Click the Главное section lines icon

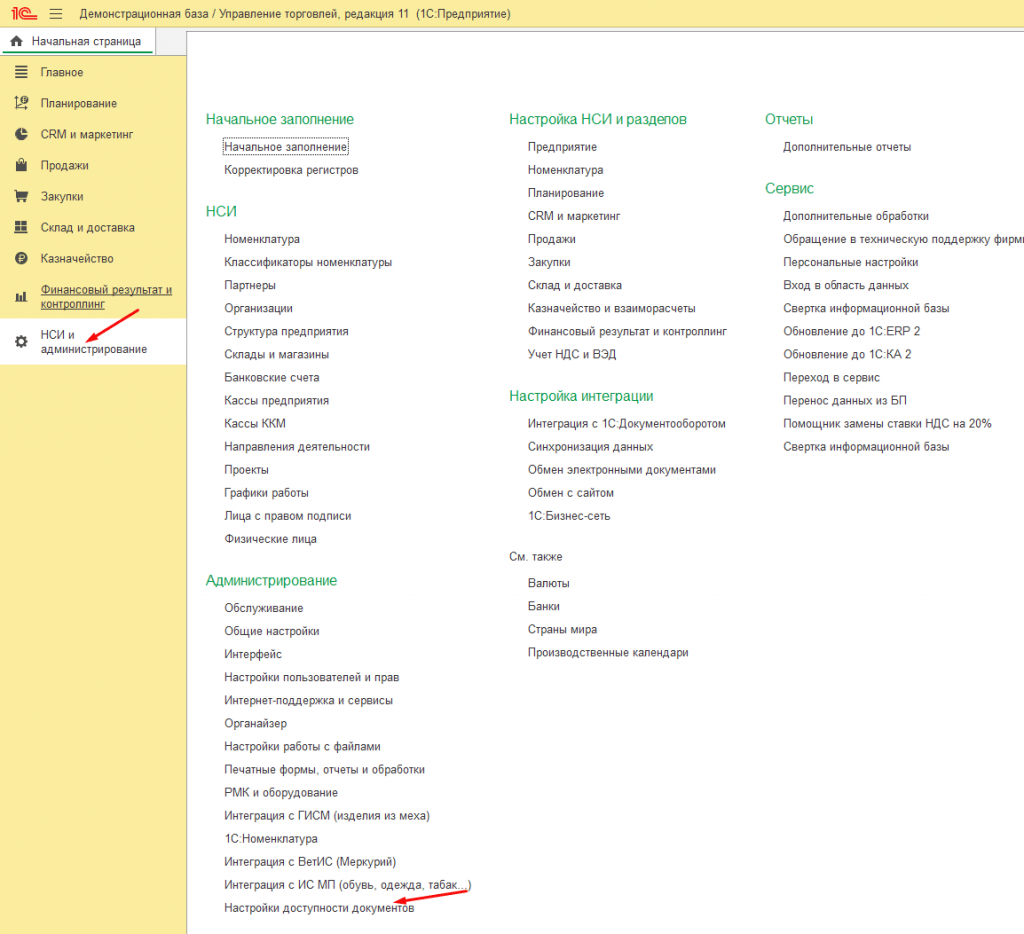click(x=22, y=72)
